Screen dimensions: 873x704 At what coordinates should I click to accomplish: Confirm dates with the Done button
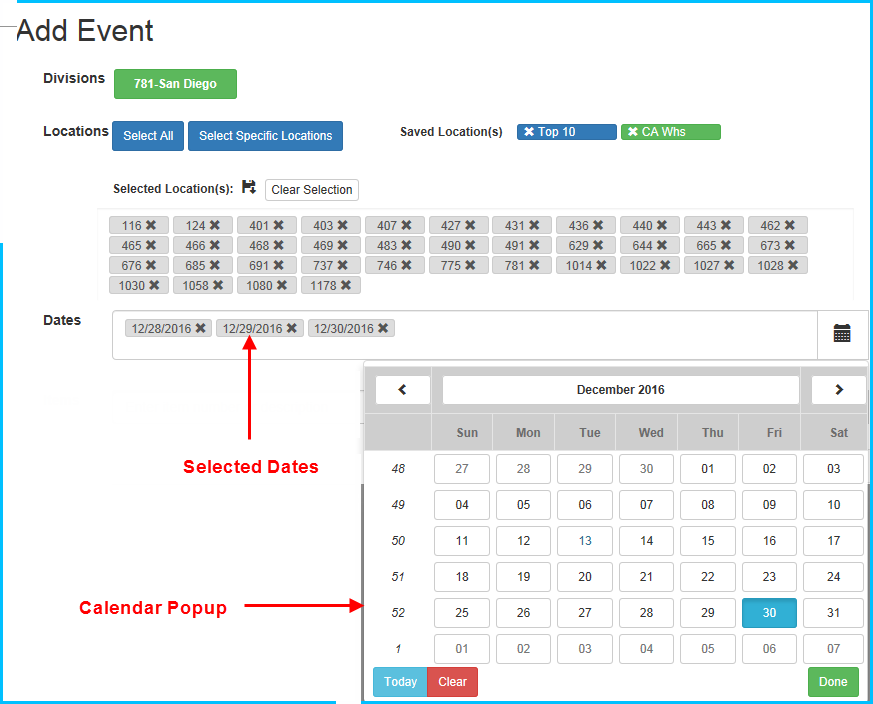[x=833, y=681]
